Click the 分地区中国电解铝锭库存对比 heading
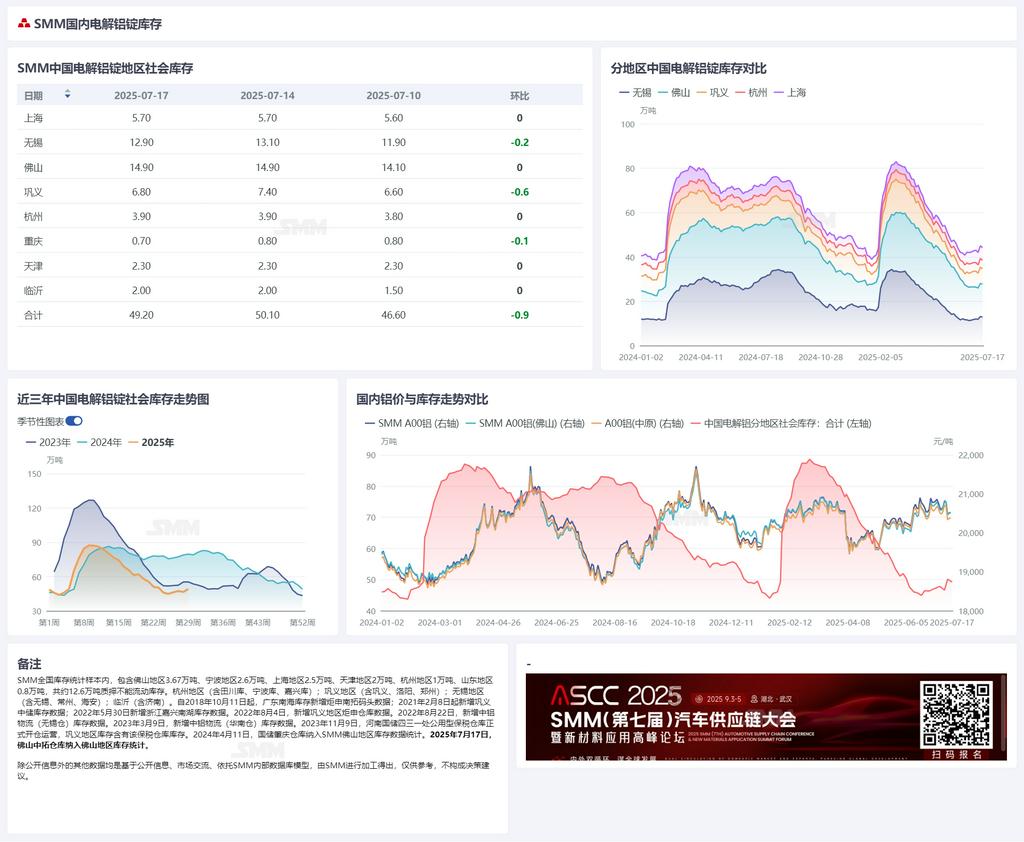The width and height of the screenshot is (1024, 842). click(x=688, y=68)
